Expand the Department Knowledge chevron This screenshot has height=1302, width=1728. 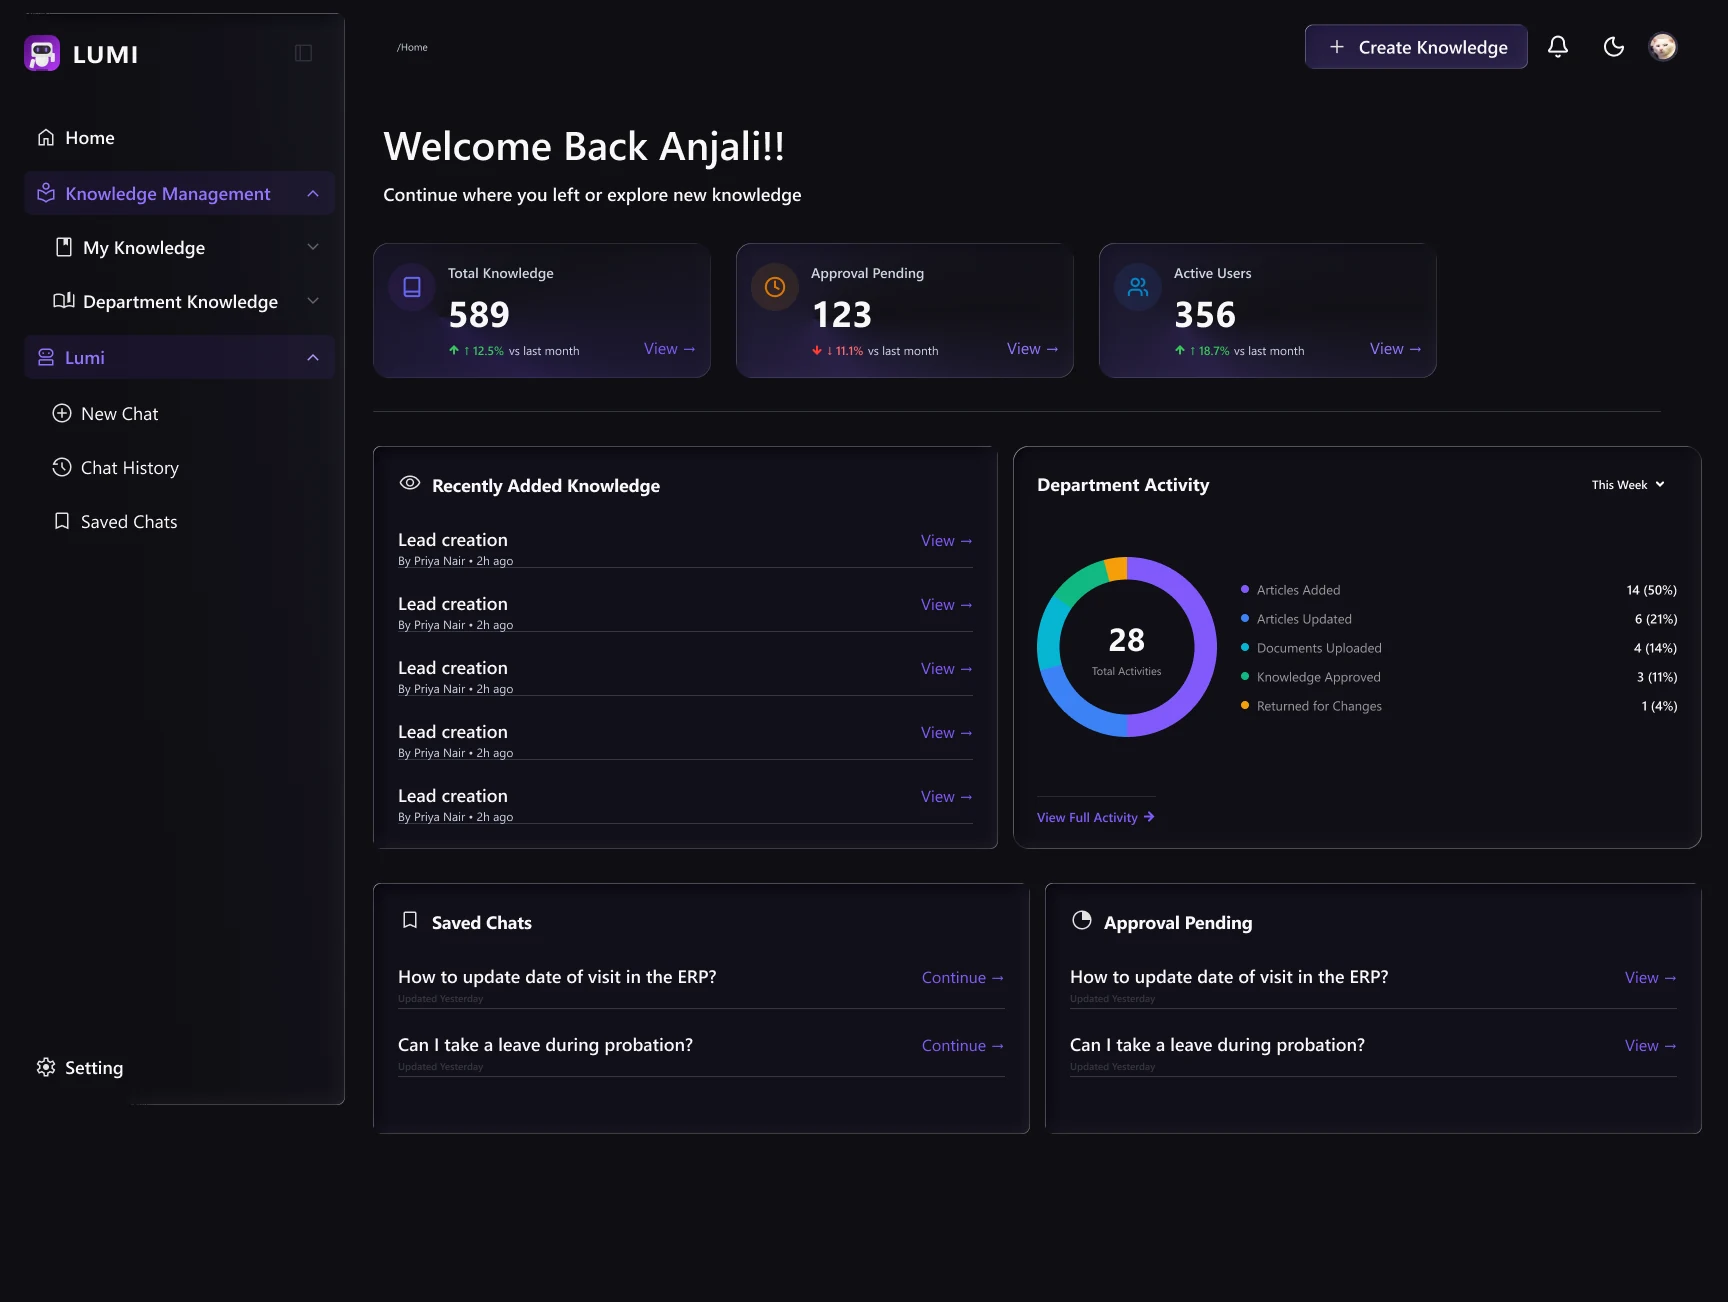tap(313, 301)
